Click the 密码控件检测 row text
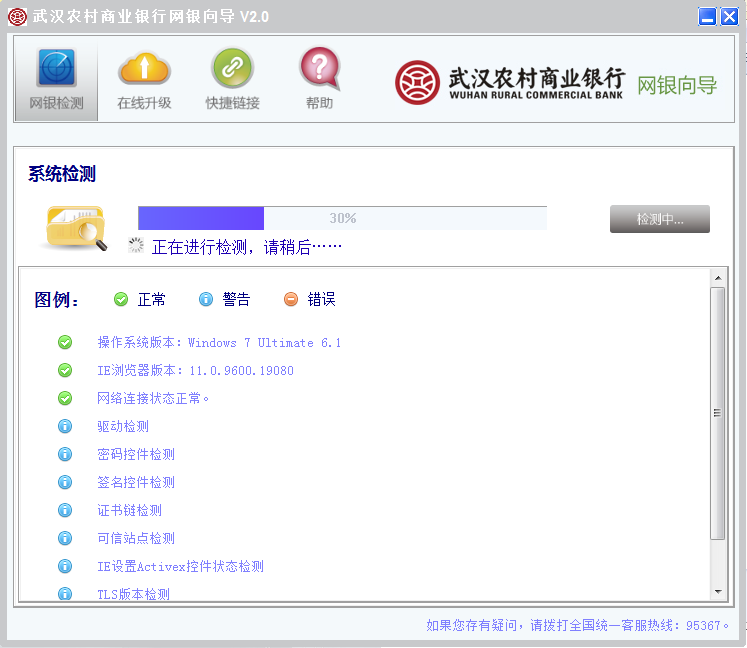747x648 pixels. (x=136, y=455)
